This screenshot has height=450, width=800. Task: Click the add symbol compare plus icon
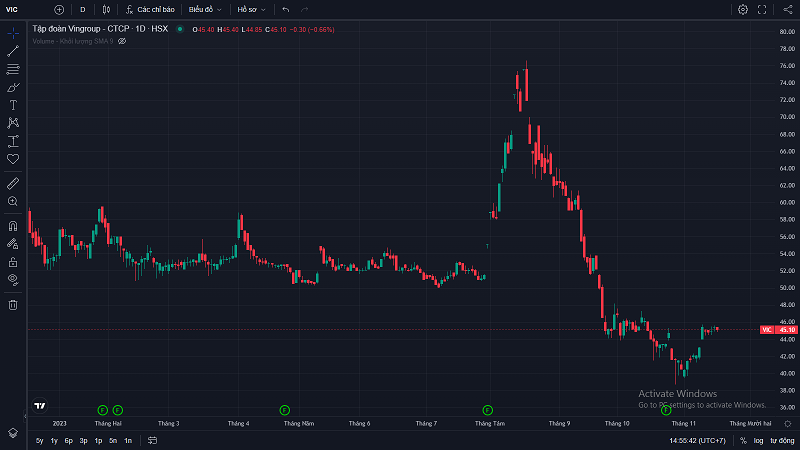pyautogui.click(x=59, y=9)
